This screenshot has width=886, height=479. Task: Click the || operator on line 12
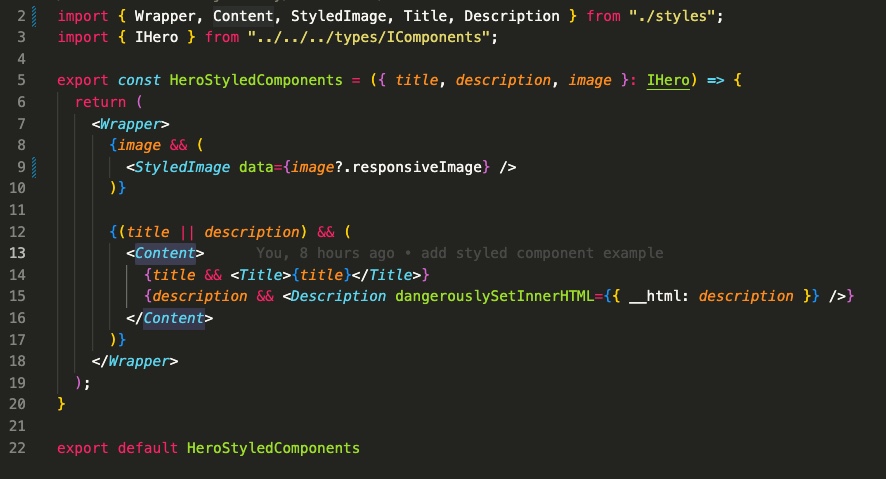[186, 232]
